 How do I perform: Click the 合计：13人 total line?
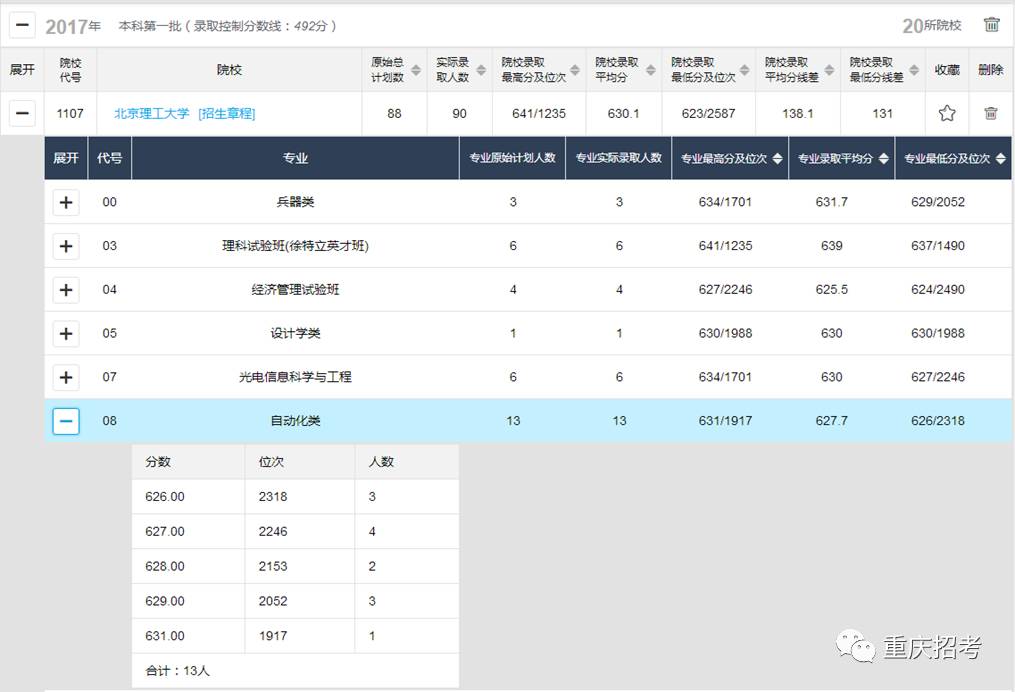[177, 671]
